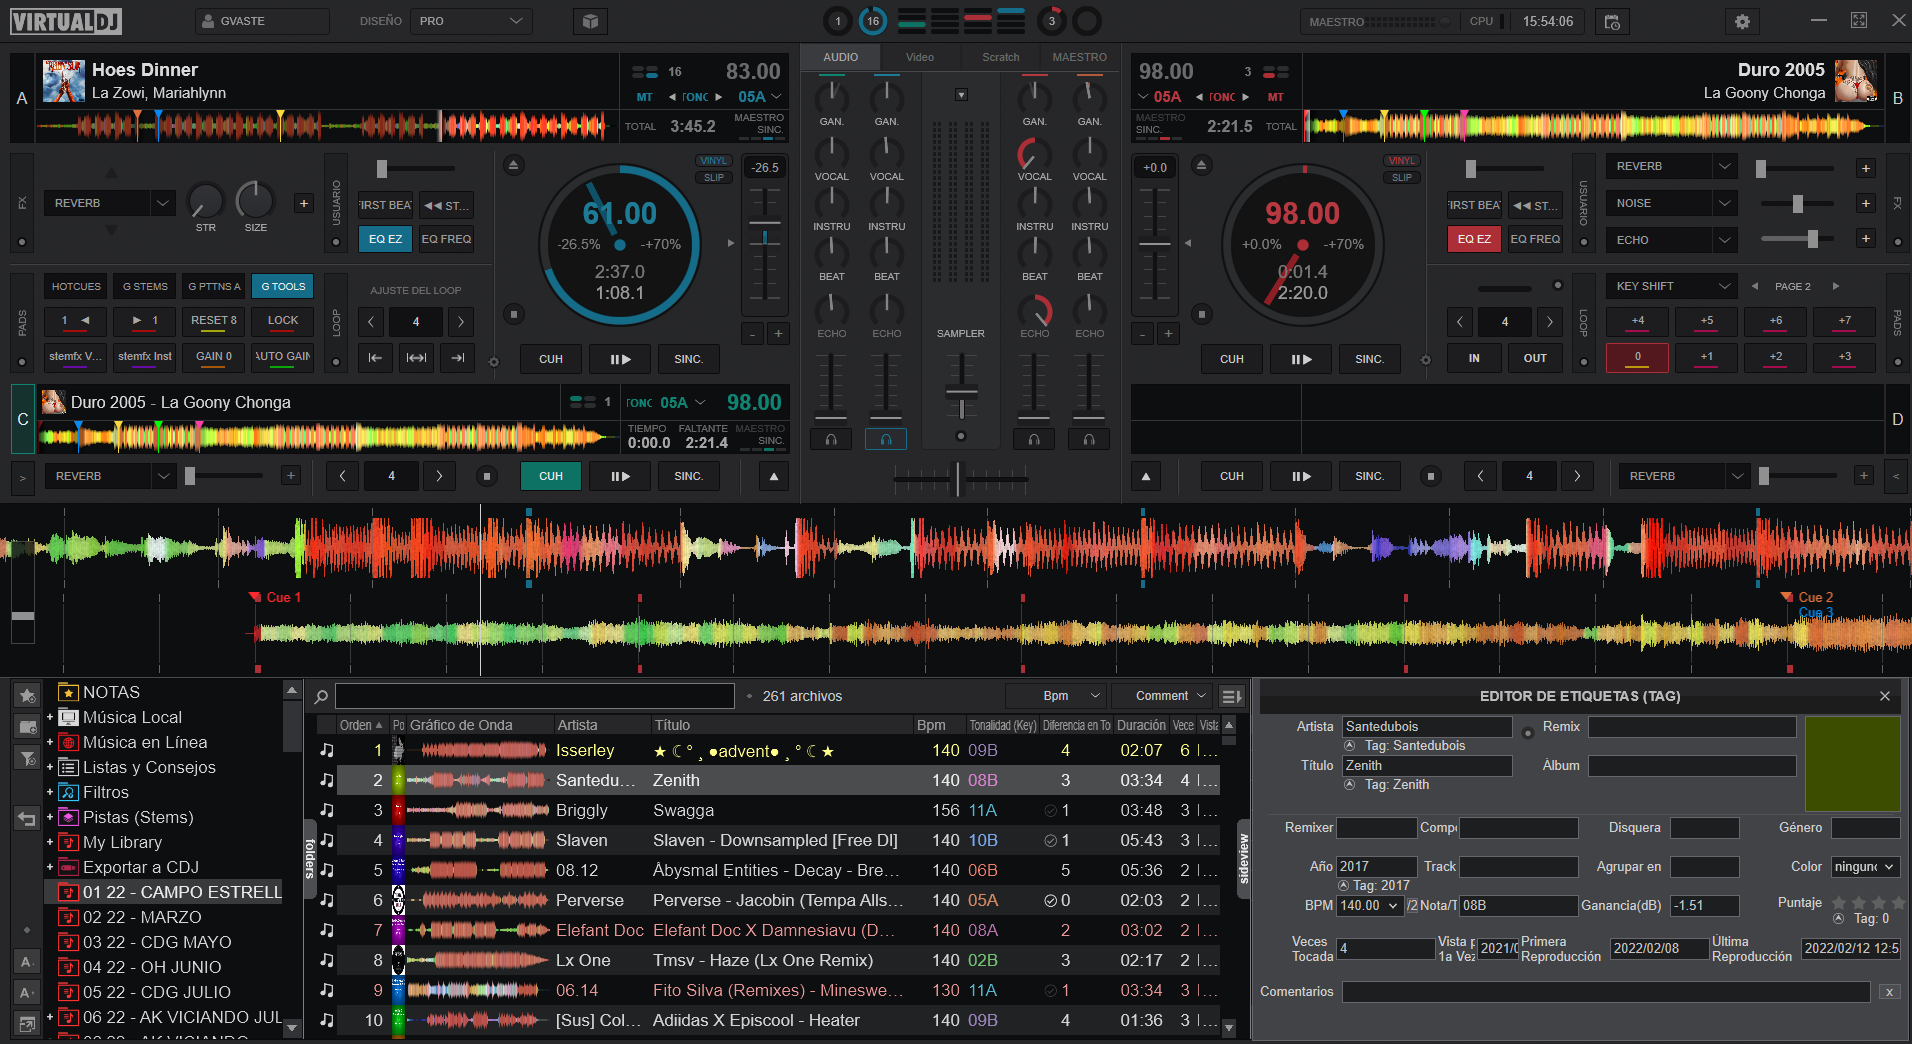1912x1044 pixels.
Task: Click the 3D cube layout icon
Action: tap(590, 21)
